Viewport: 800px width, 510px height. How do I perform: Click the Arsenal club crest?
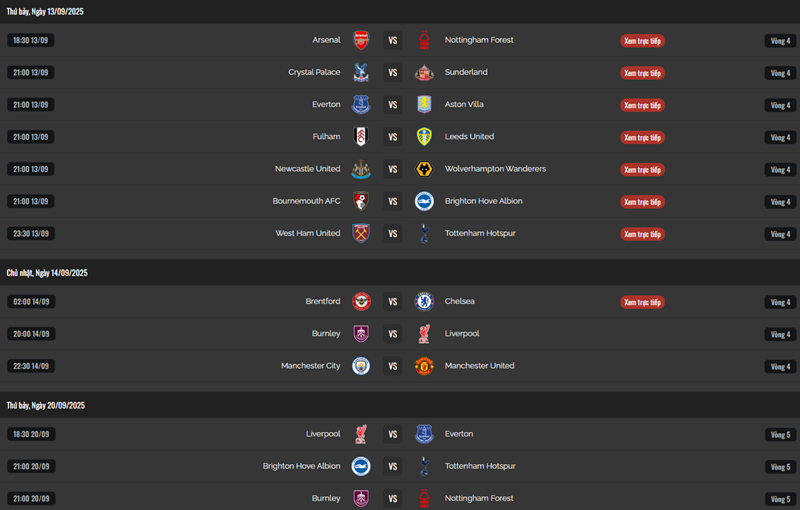[x=361, y=40]
